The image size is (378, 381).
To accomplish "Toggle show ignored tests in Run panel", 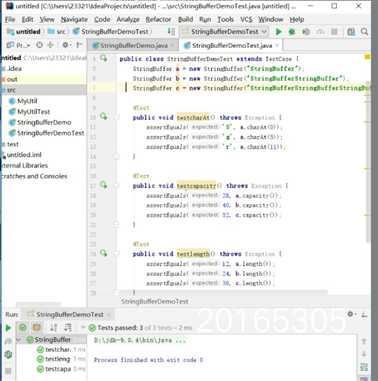I will tap(36, 328).
